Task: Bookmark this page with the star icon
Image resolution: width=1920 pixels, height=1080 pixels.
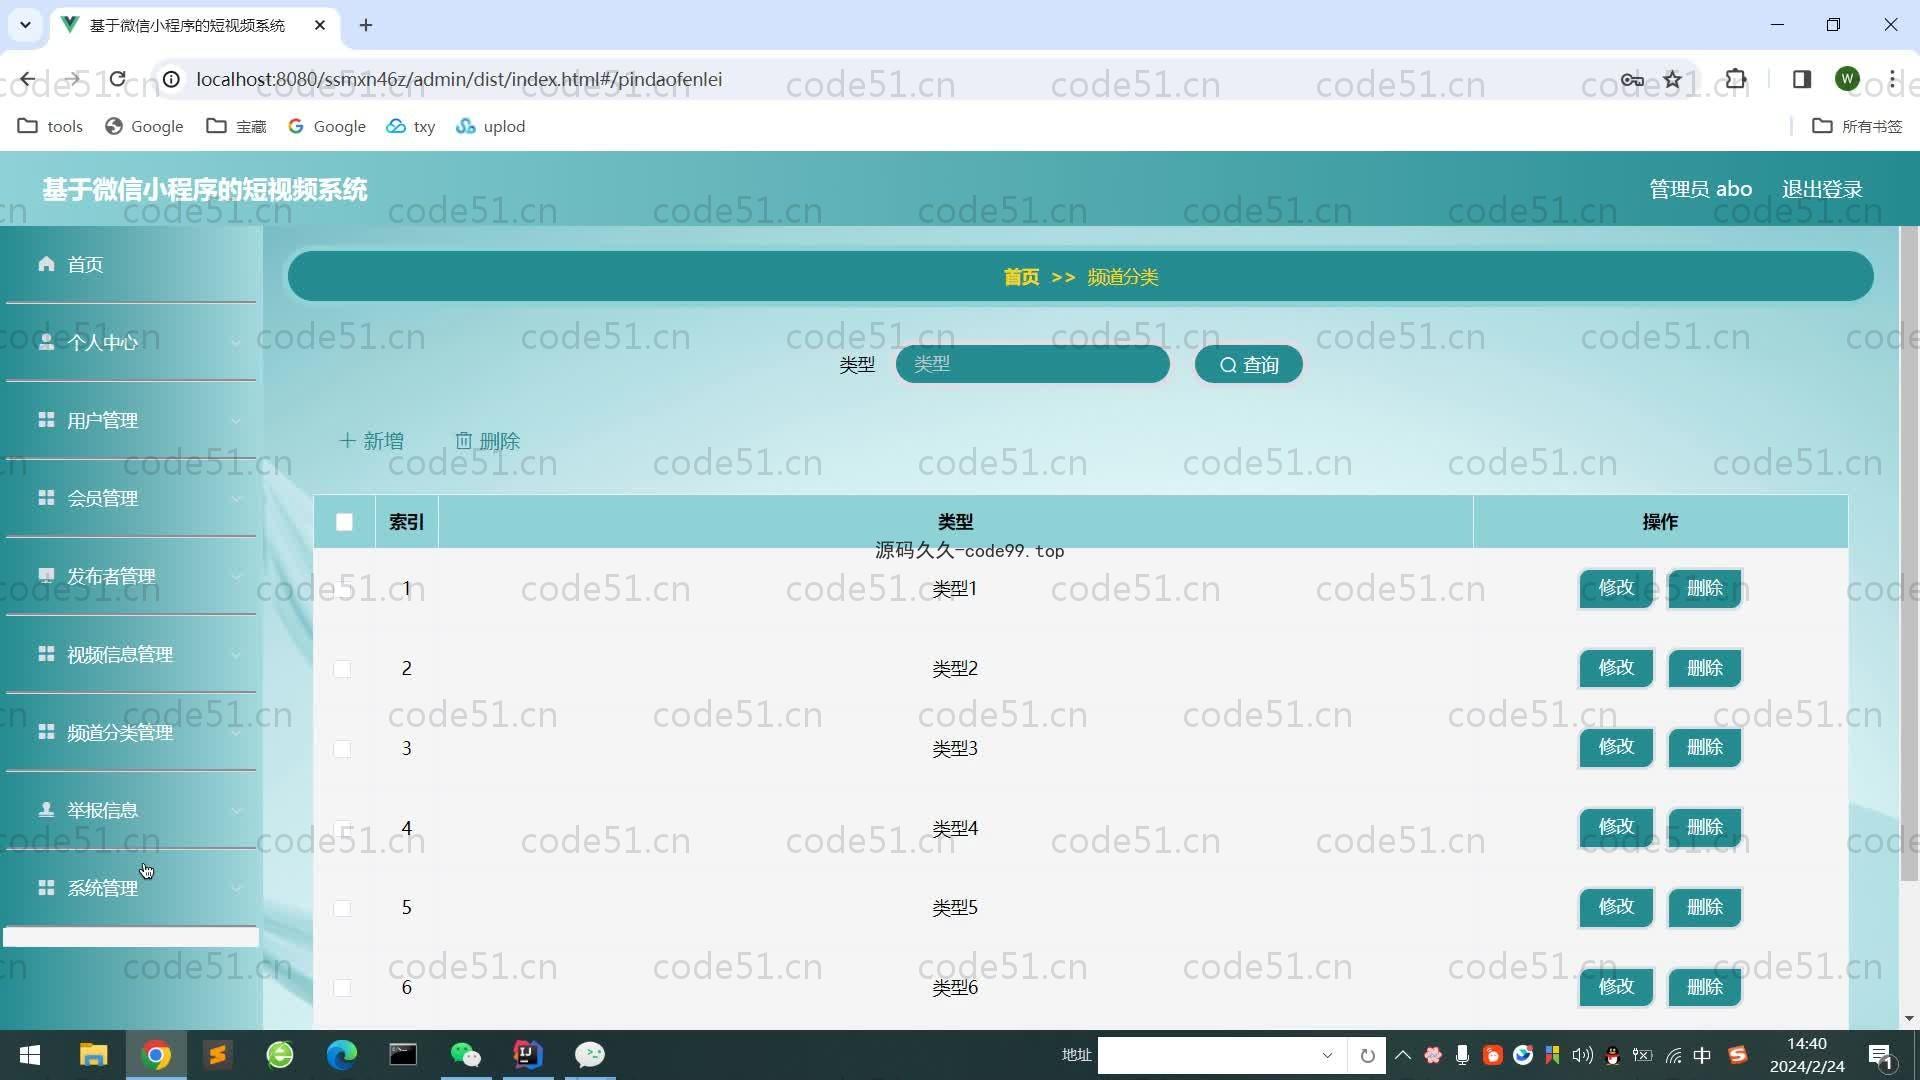Action: pyautogui.click(x=1673, y=80)
